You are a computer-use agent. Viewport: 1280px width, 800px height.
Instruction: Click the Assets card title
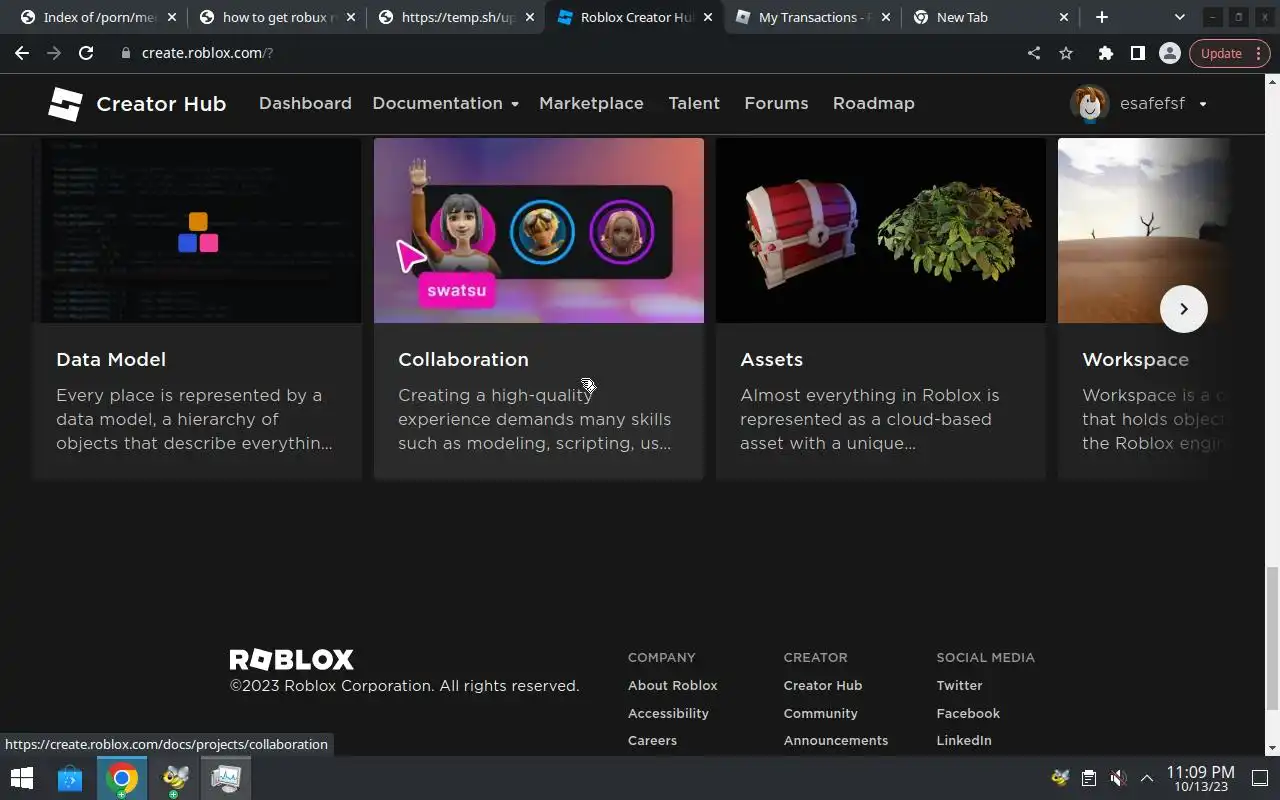(771, 359)
